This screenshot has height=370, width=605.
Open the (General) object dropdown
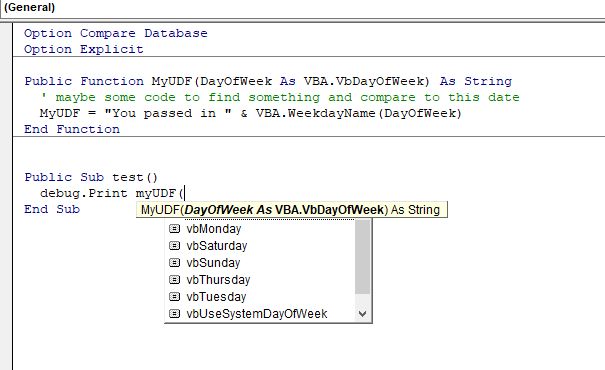click(x=302, y=8)
